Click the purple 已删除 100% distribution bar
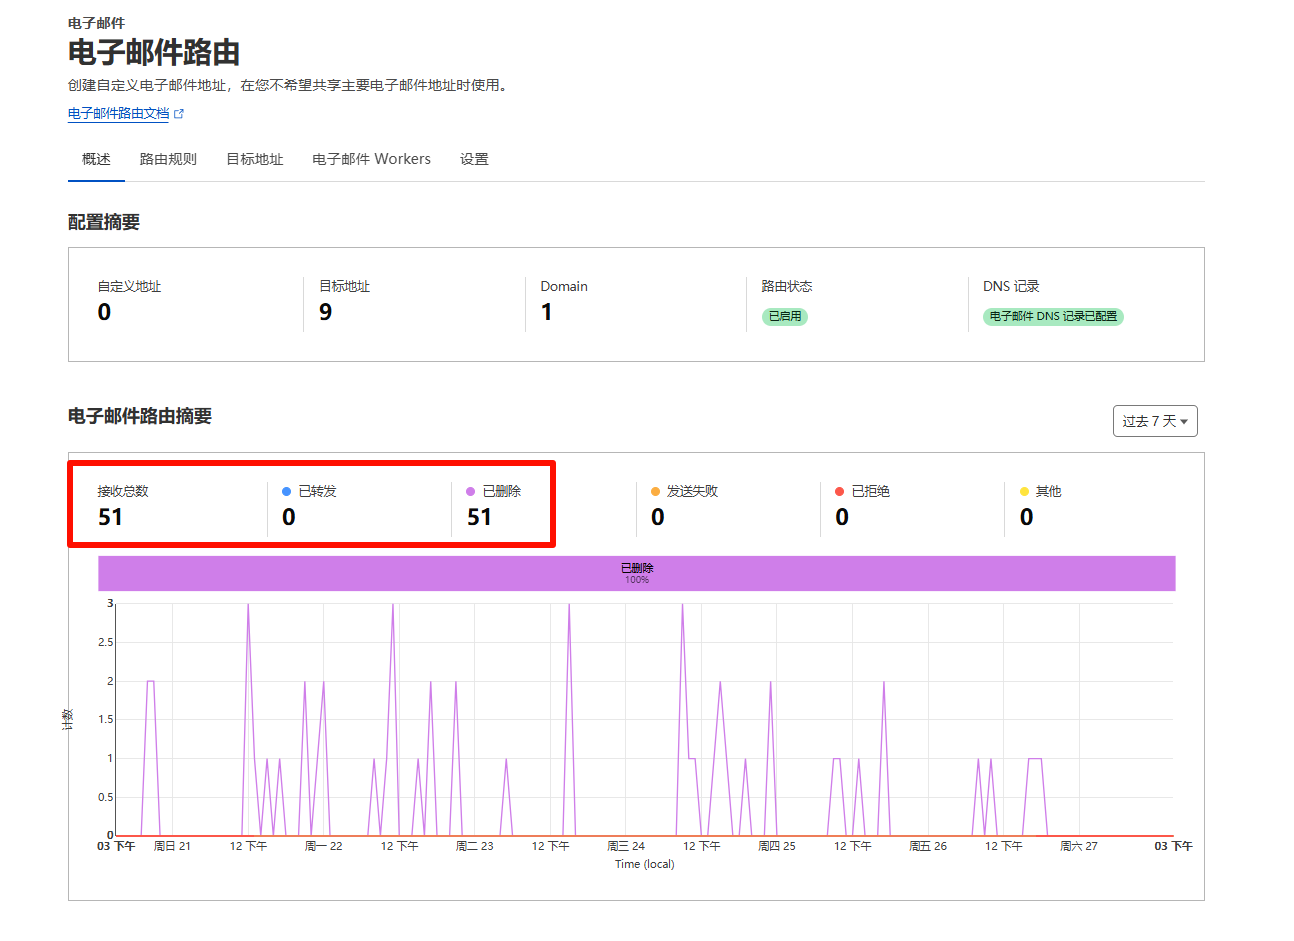Screen dimensions: 1294x941 click(x=636, y=573)
